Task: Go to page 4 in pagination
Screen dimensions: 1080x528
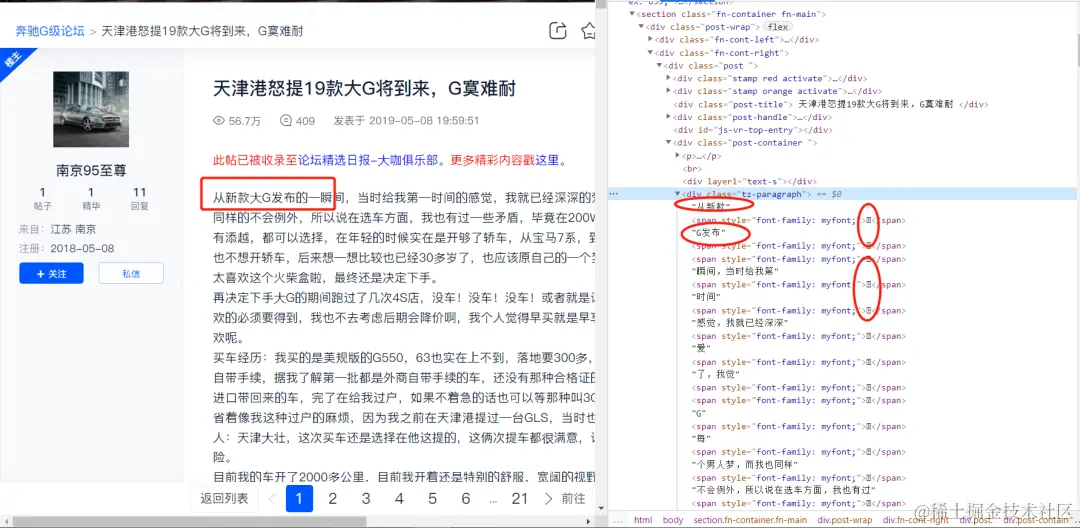Action: [x=399, y=498]
